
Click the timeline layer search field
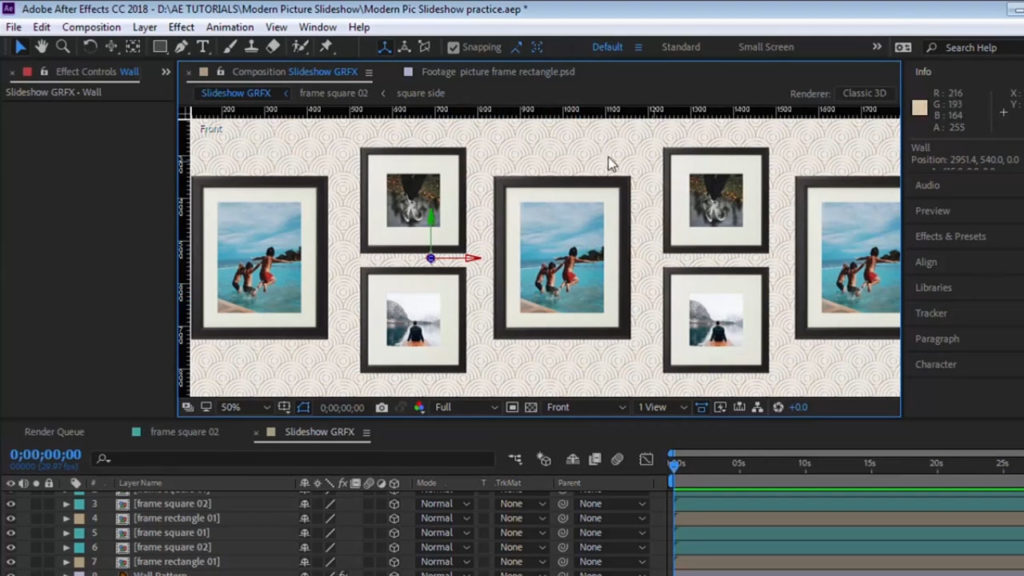(x=294, y=460)
